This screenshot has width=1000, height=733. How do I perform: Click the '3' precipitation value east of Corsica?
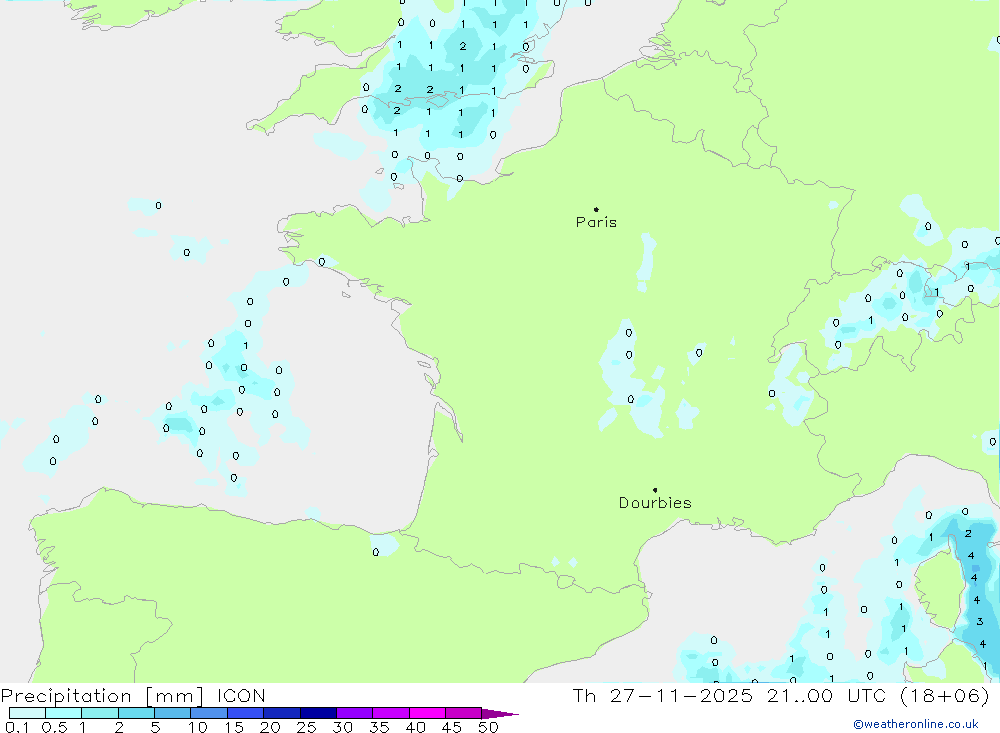coord(980,621)
